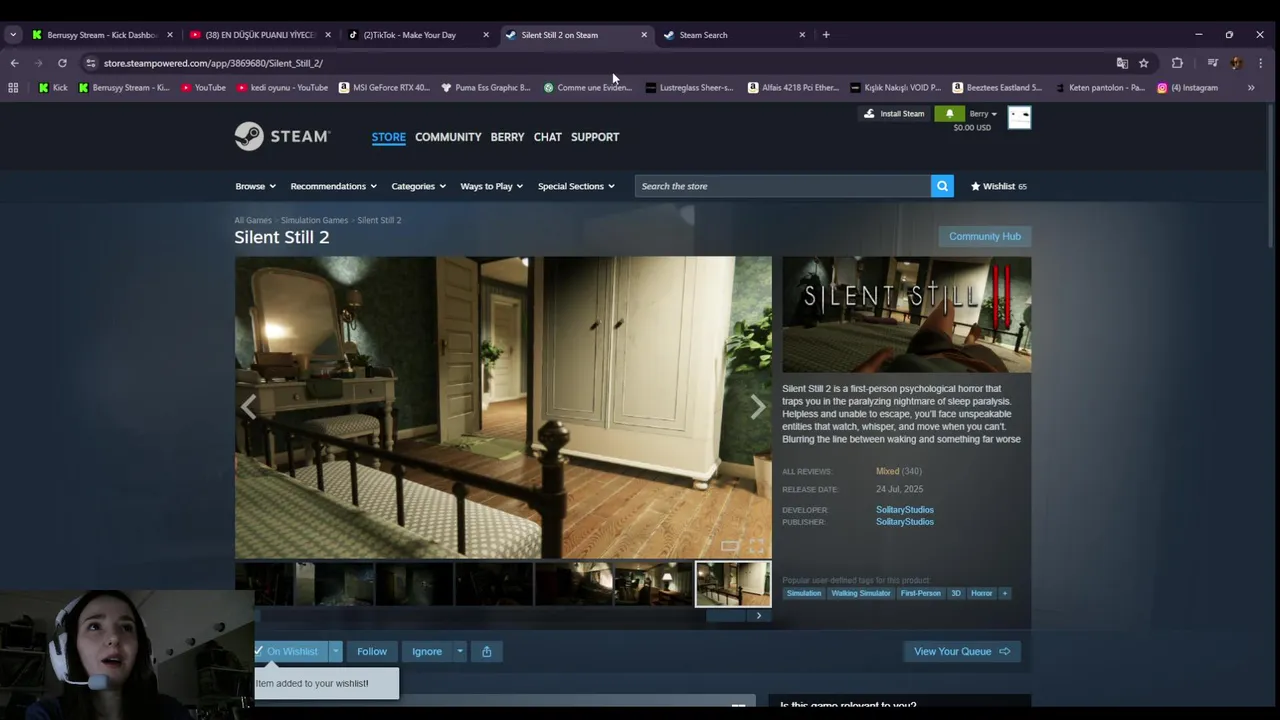
Task: Open the new tab plus button
Action: click(x=826, y=35)
